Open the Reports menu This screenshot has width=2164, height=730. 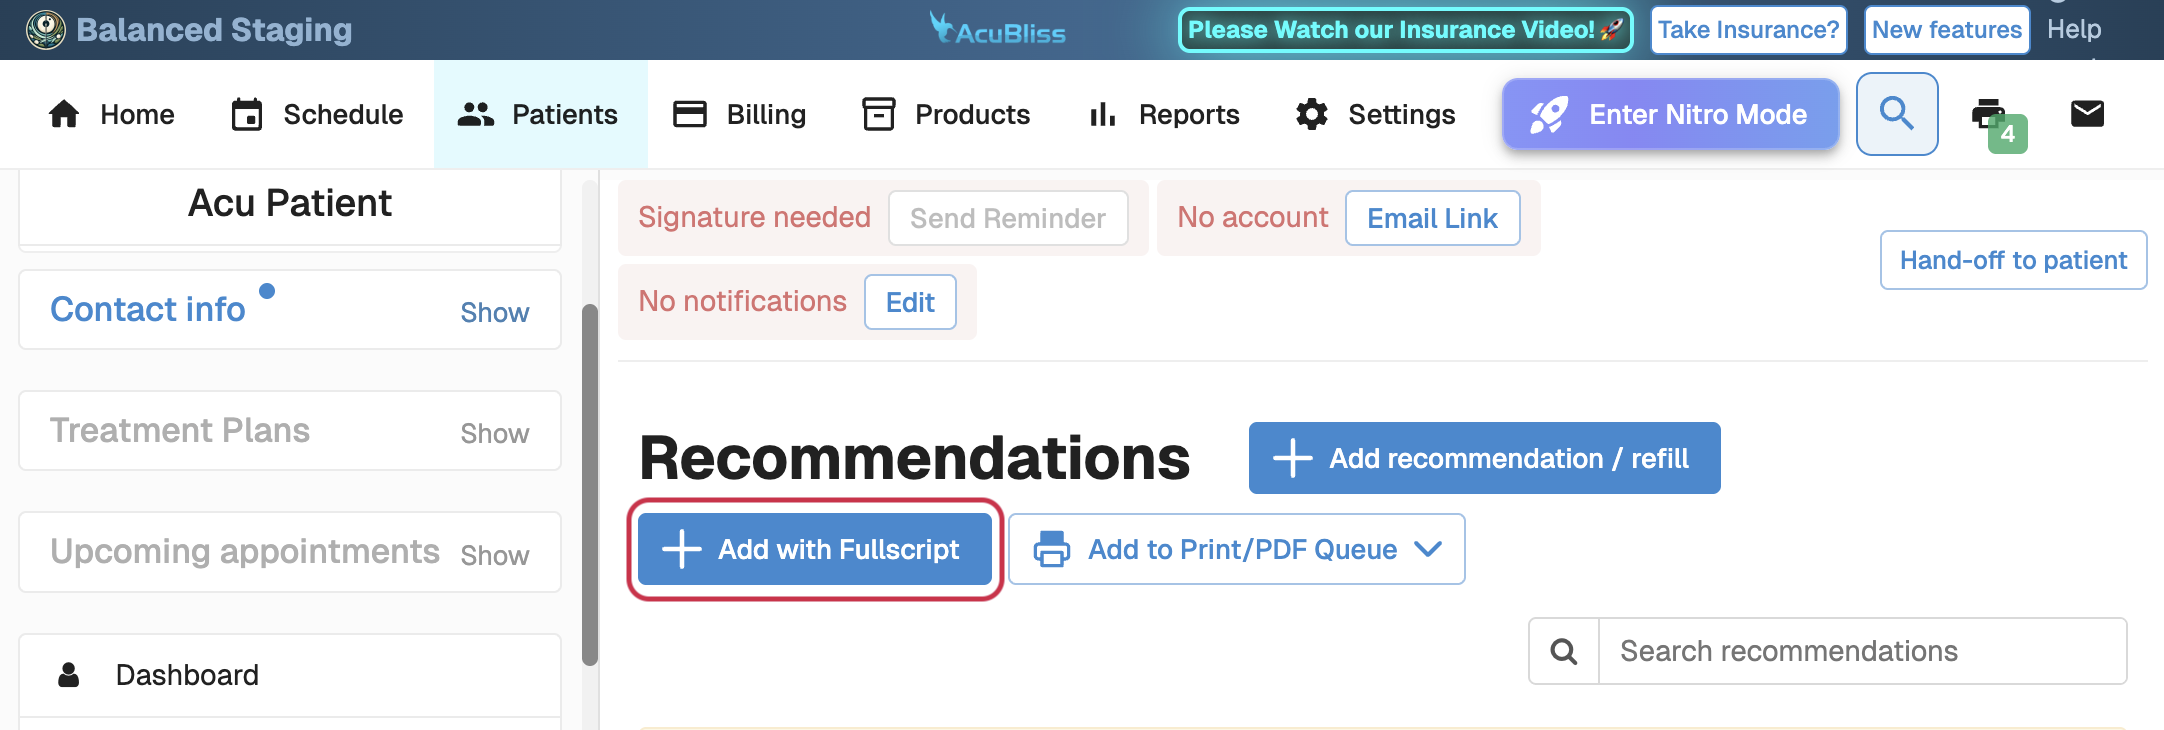[x=1164, y=114]
